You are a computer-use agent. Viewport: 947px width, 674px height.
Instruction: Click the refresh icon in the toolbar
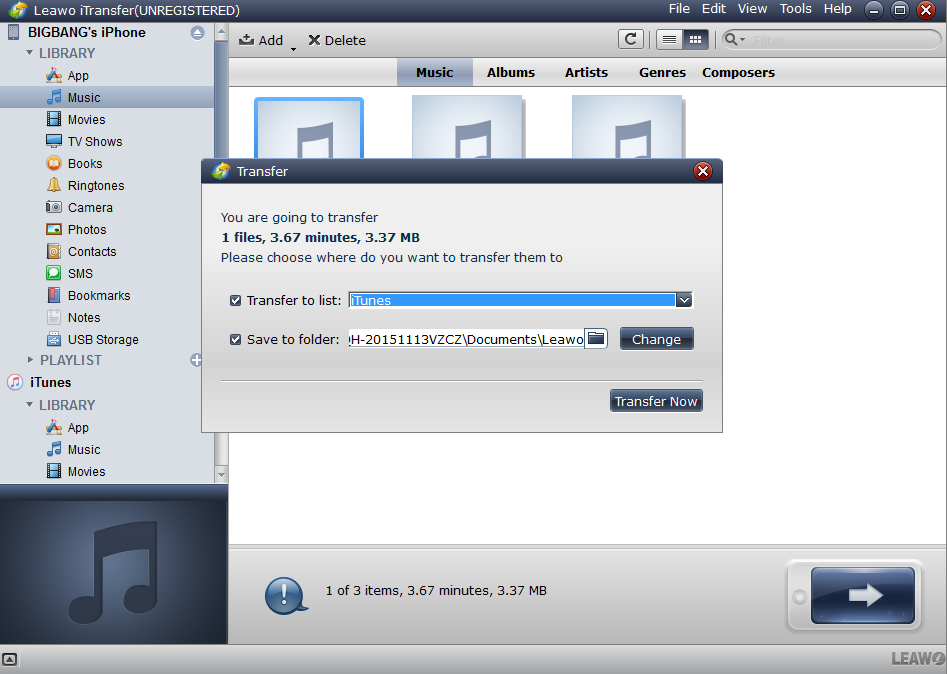point(631,40)
